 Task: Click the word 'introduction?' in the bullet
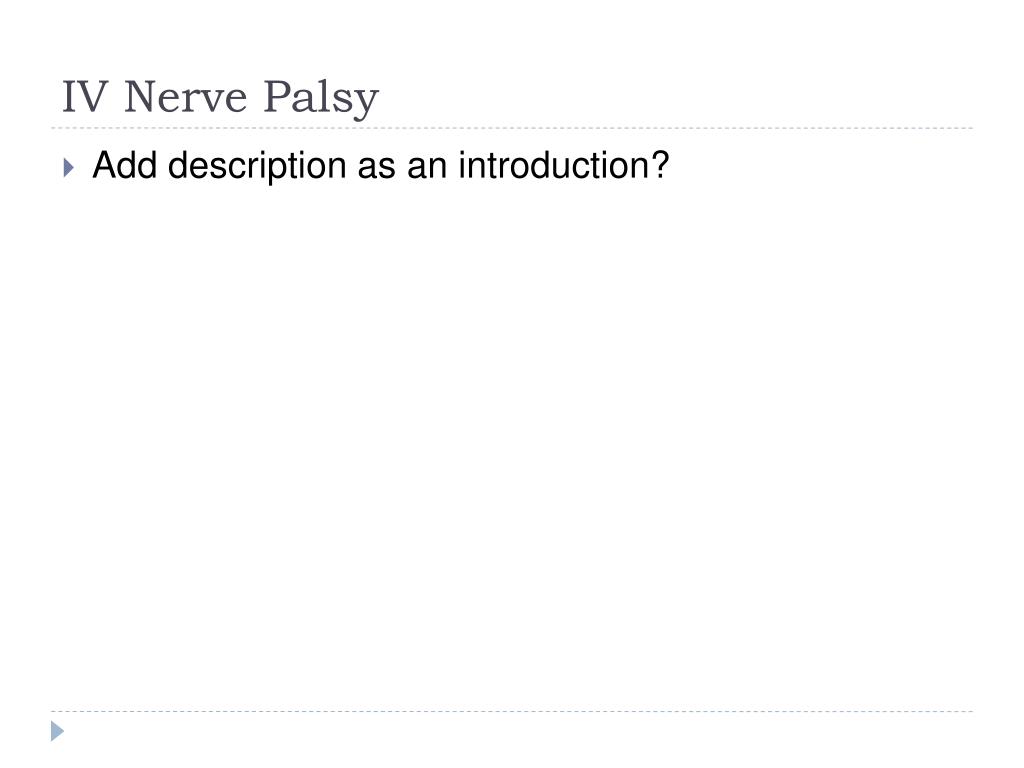point(564,165)
